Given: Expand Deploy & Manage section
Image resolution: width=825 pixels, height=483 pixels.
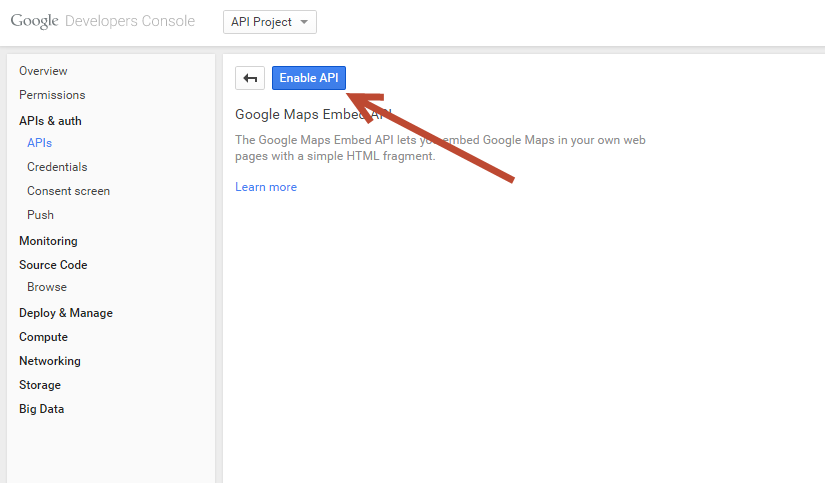Looking at the screenshot, I should 66,313.
